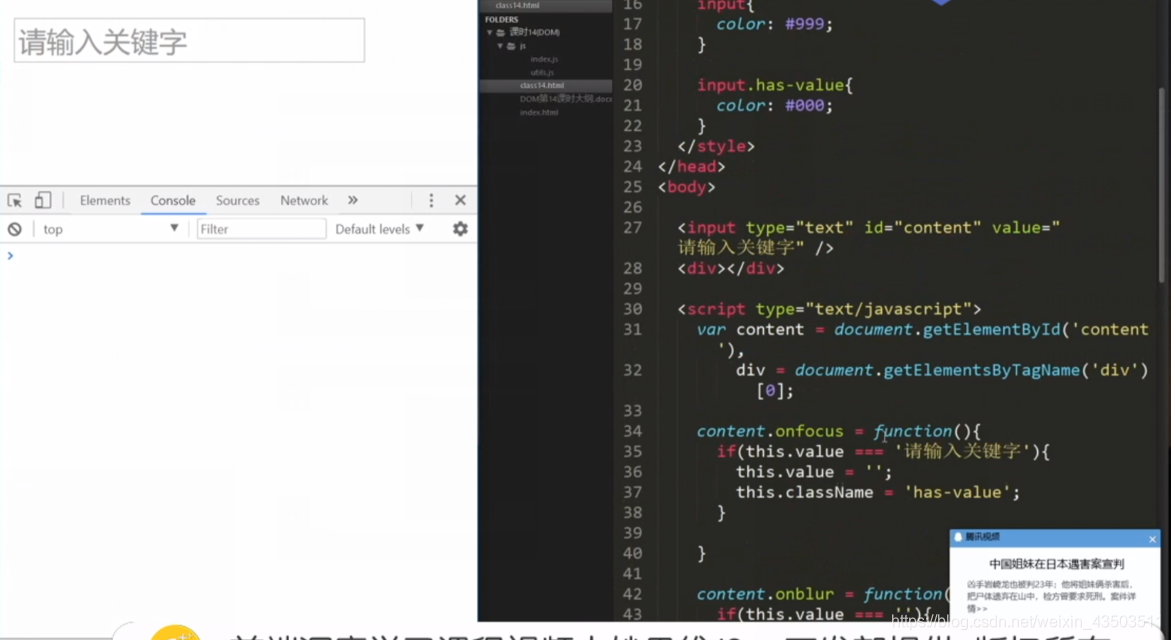This screenshot has width=1171, height=640.
Task: Click the 'content.onfocus' code on line 34
Action: 769,432
